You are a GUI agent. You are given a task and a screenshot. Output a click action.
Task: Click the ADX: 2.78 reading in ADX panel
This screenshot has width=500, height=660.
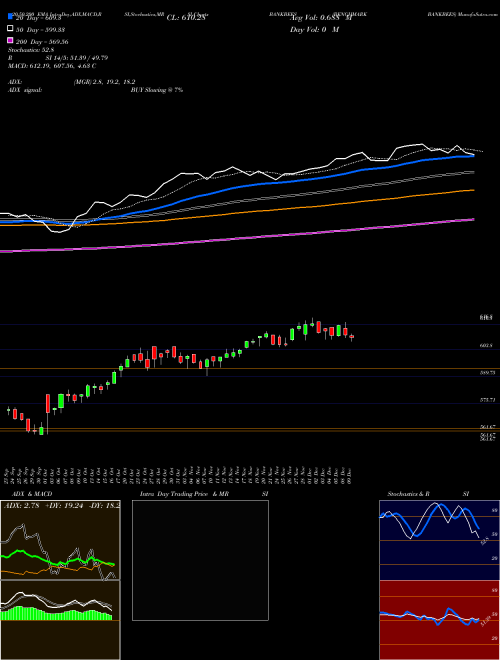pyautogui.click(x=21, y=506)
